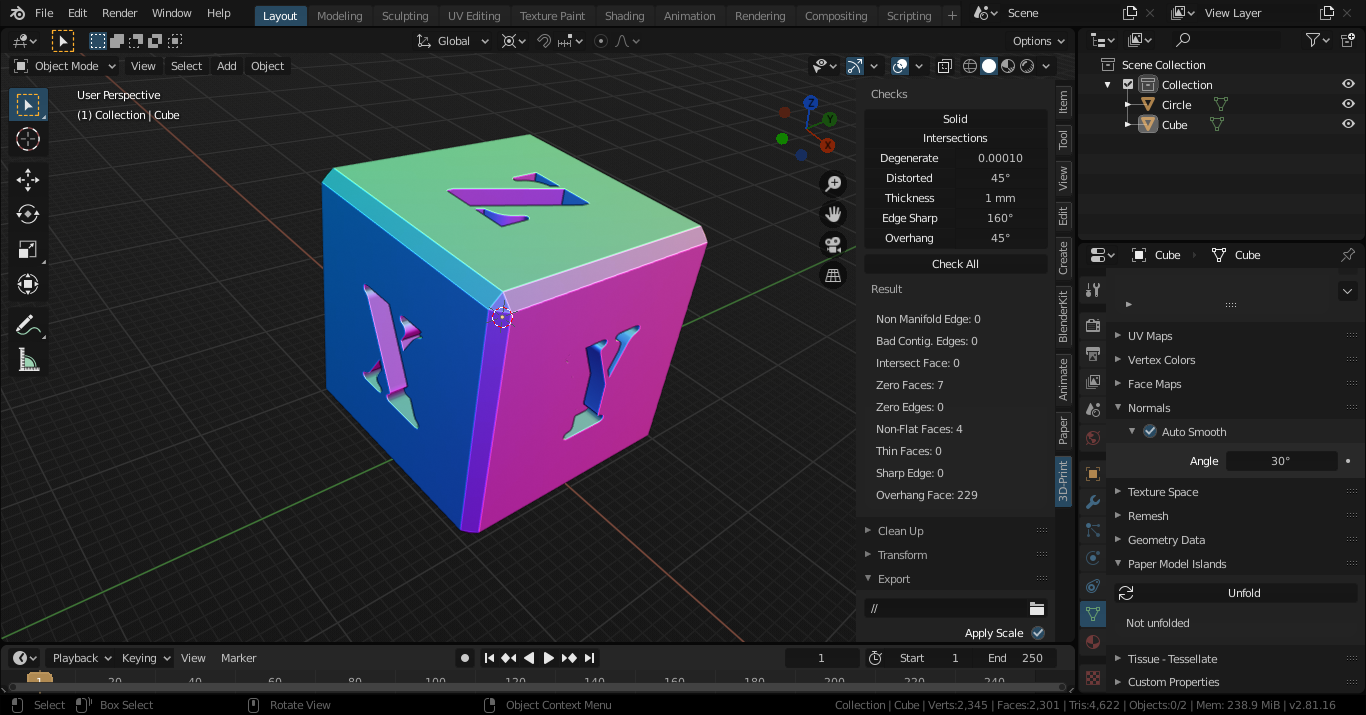Hide the Circle object in outliner

click(x=1348, y=105)
